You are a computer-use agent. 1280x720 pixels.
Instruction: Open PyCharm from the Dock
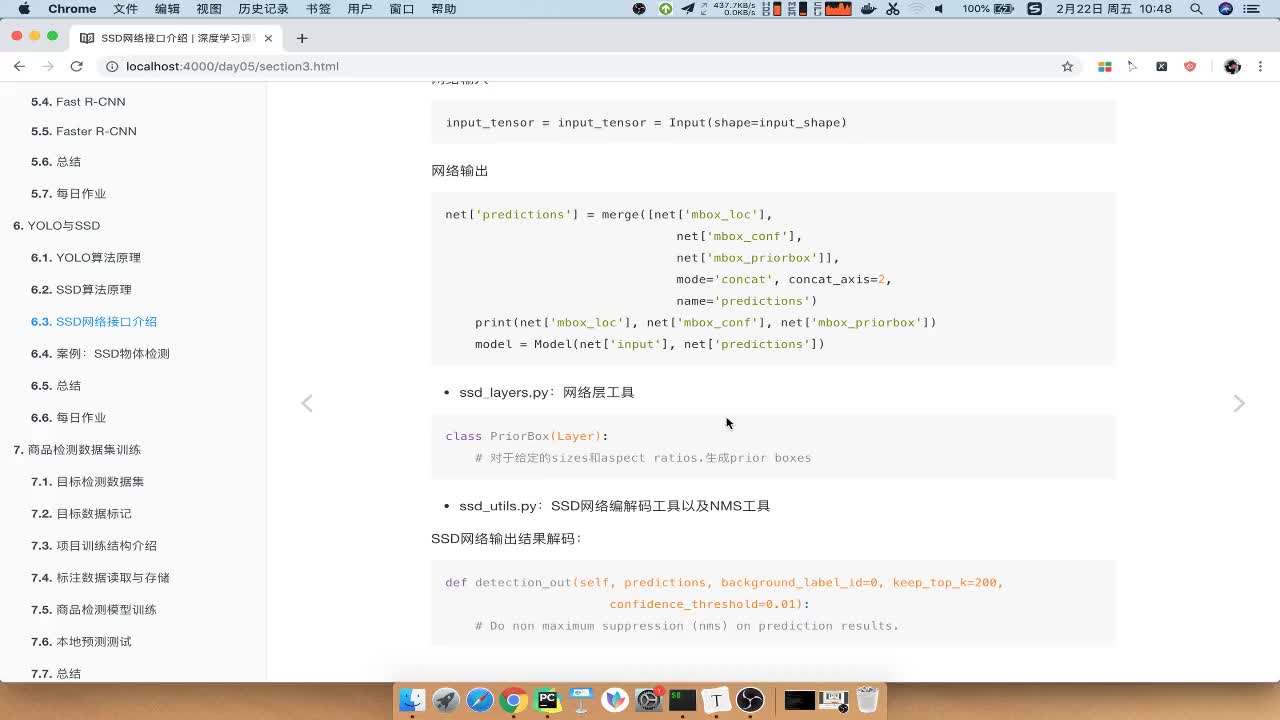(547, 700)
